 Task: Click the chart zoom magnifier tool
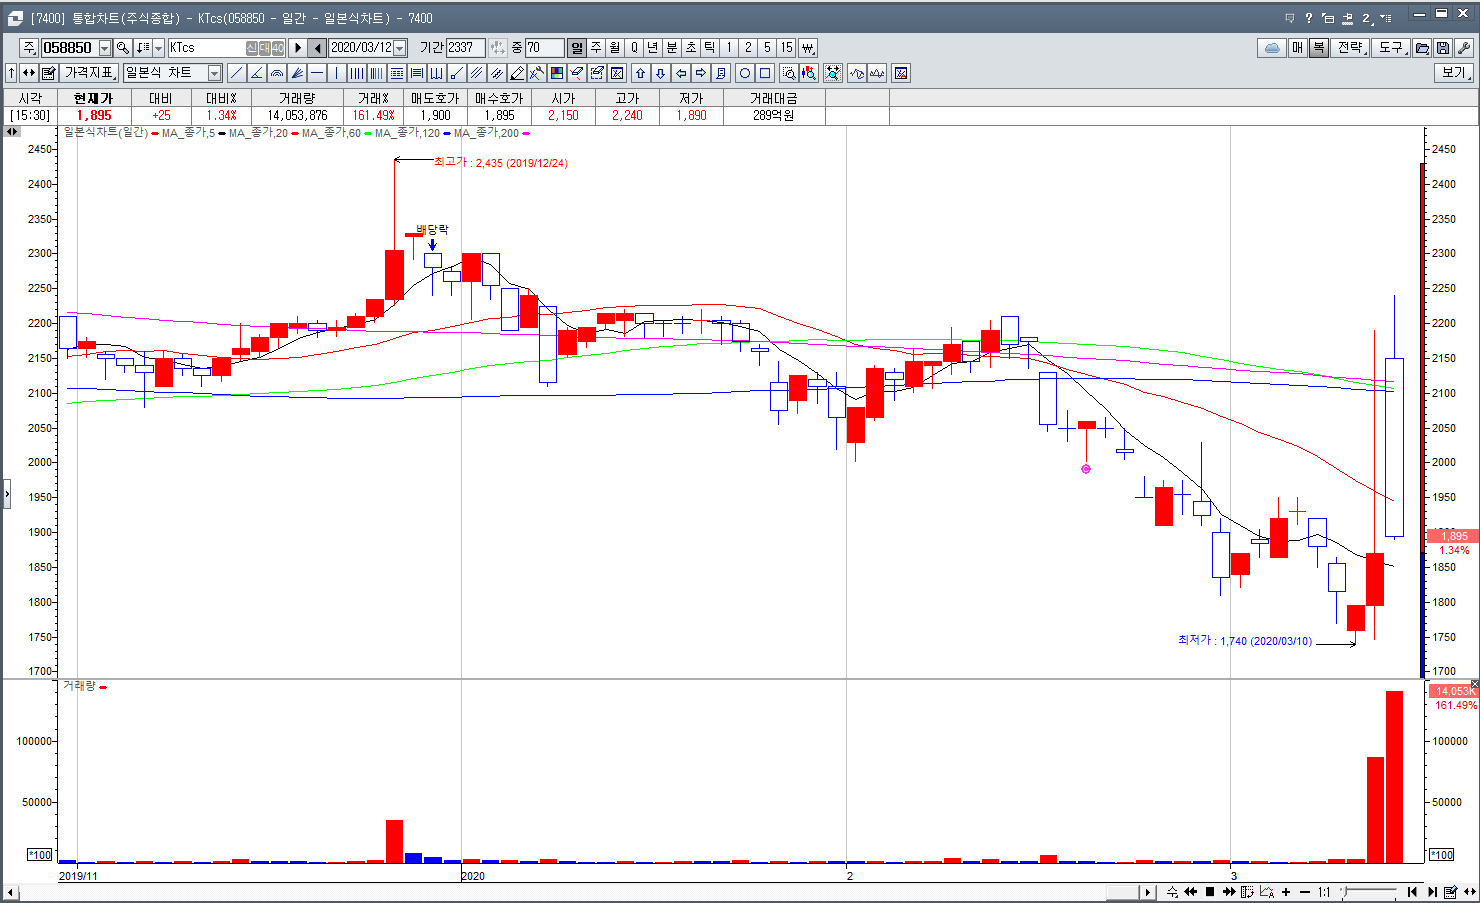(789, 73)
